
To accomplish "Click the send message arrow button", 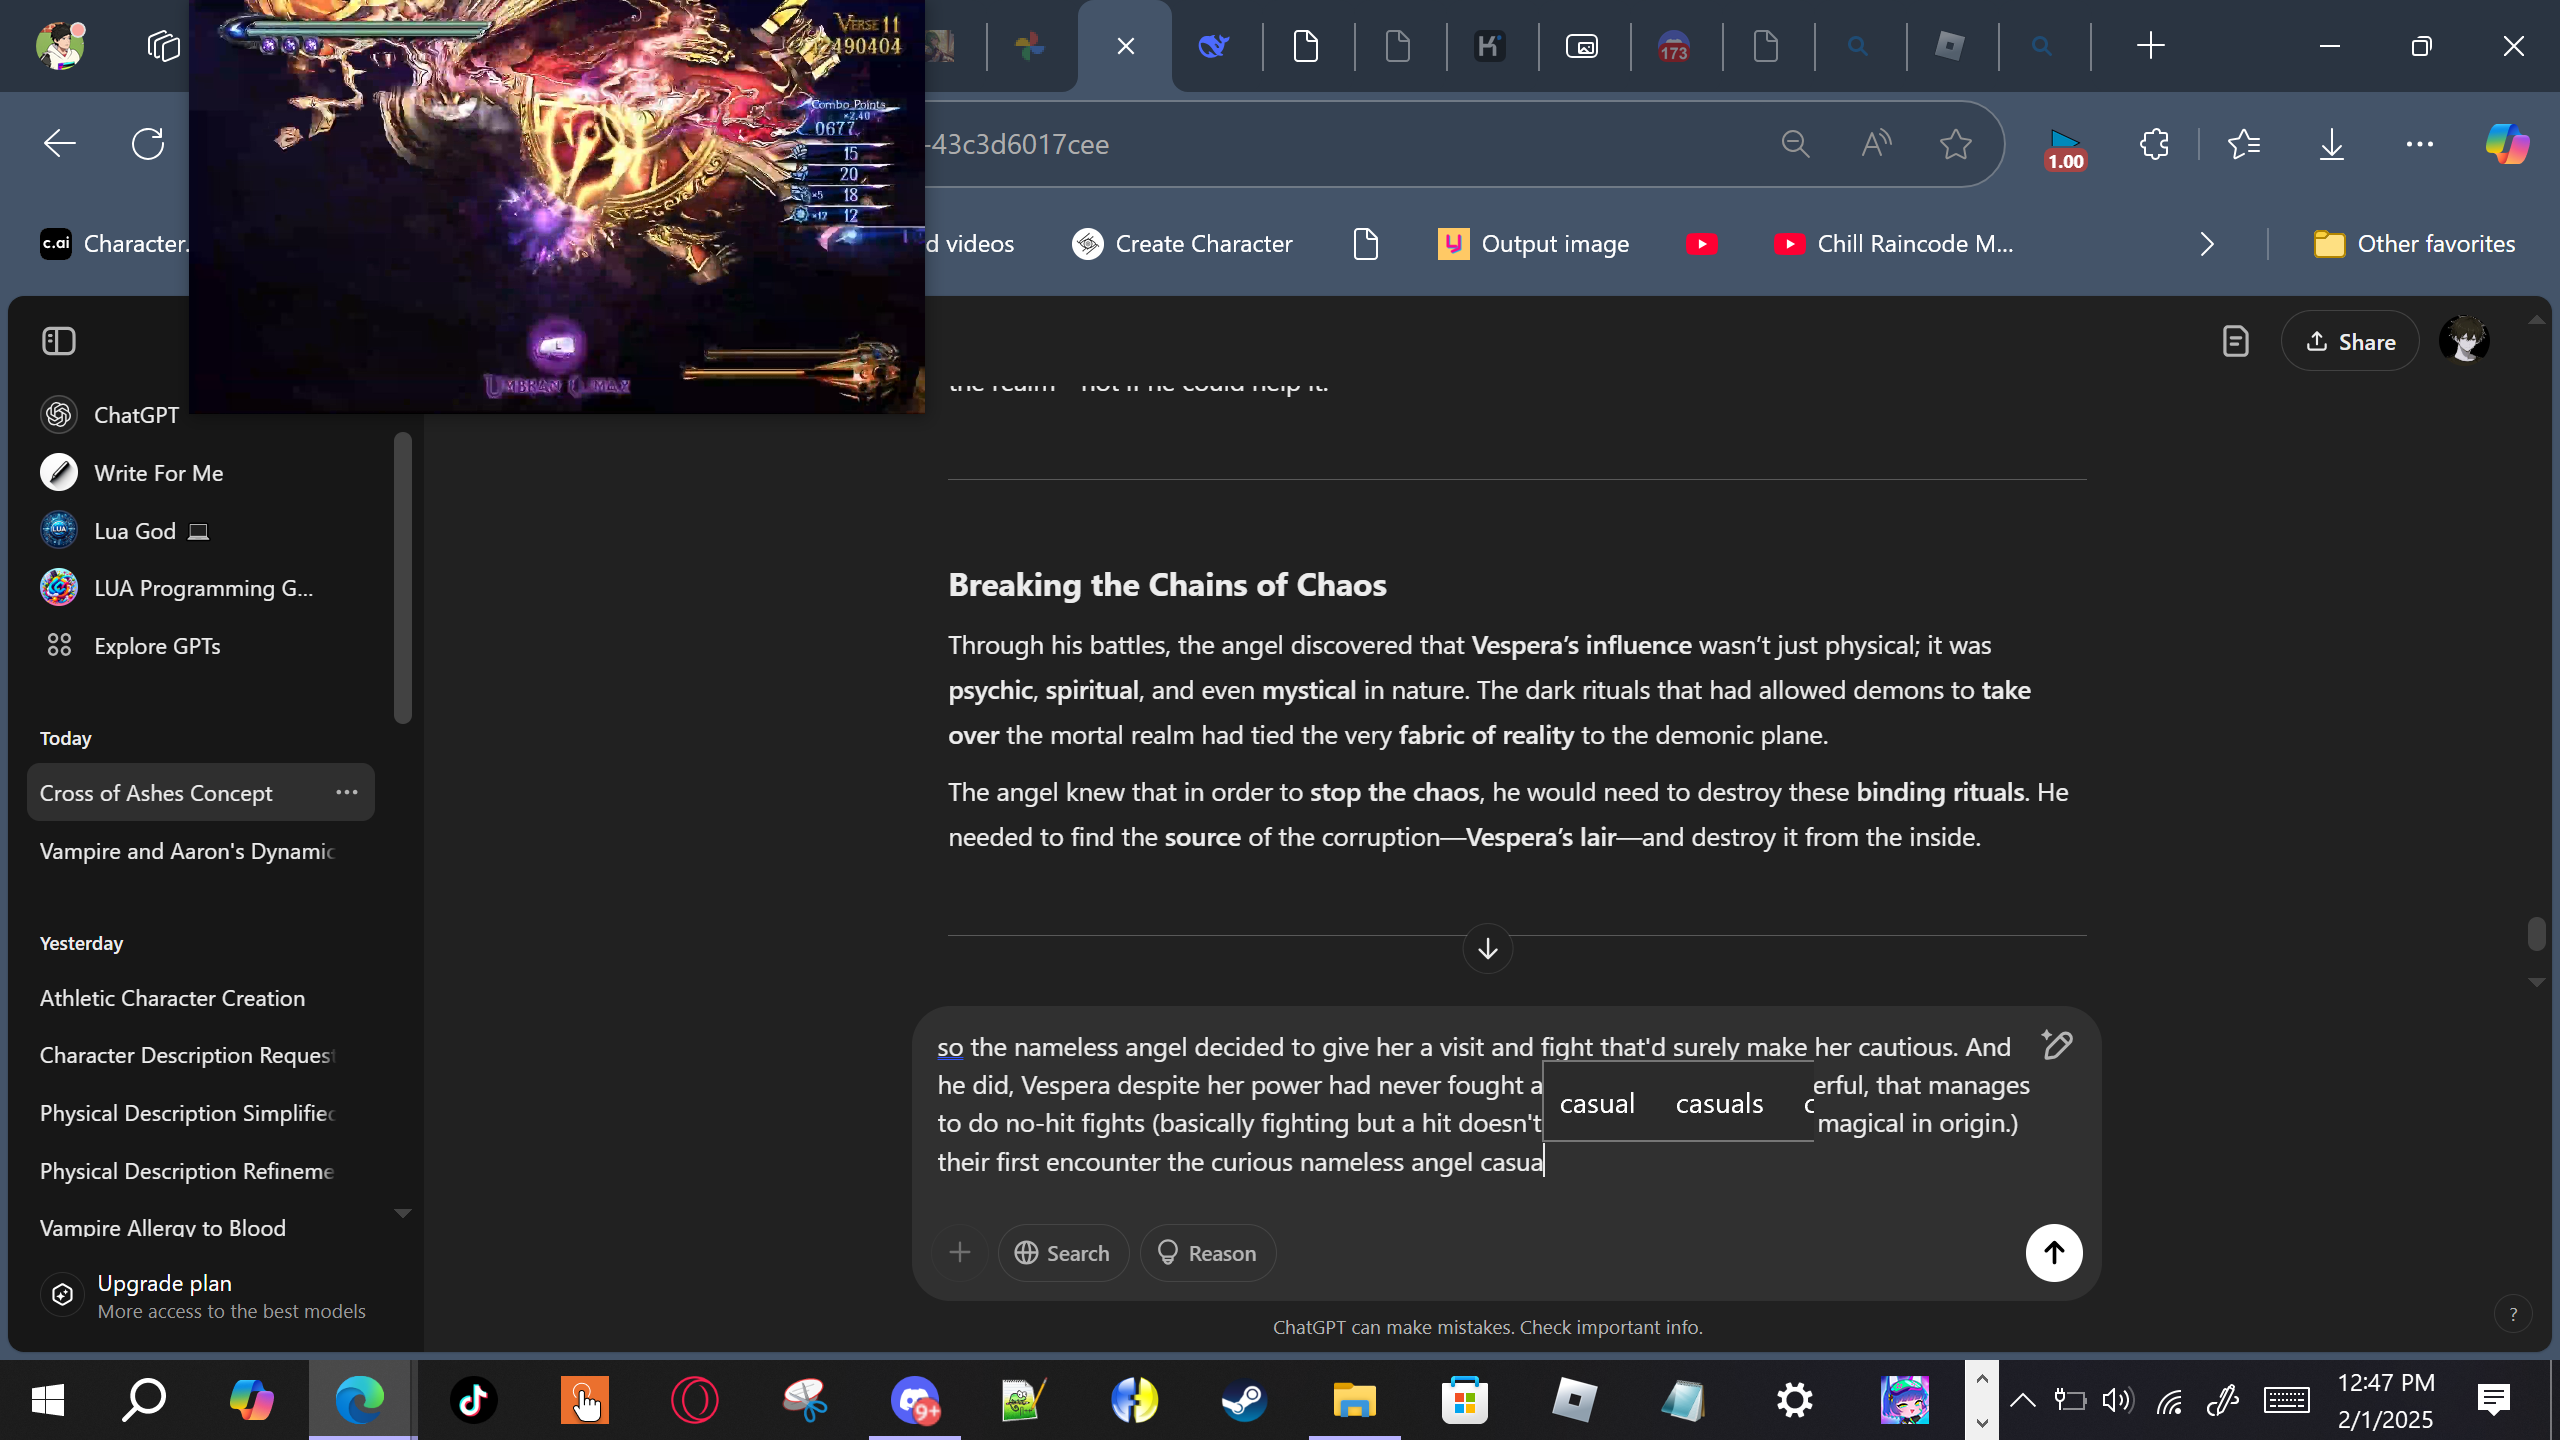I will point(2053,1252).
